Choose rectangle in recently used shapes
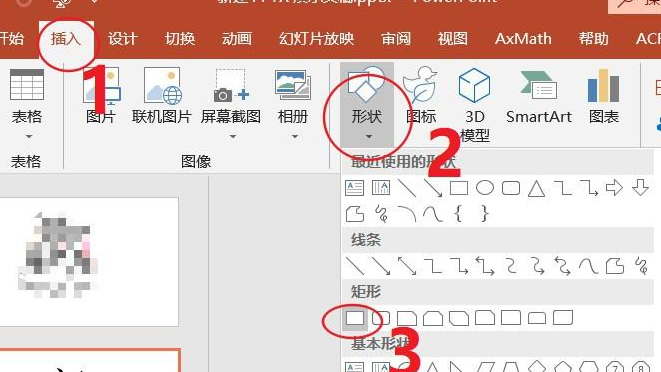This screenshot has width=661, height=372. click(x=459, y=188)
